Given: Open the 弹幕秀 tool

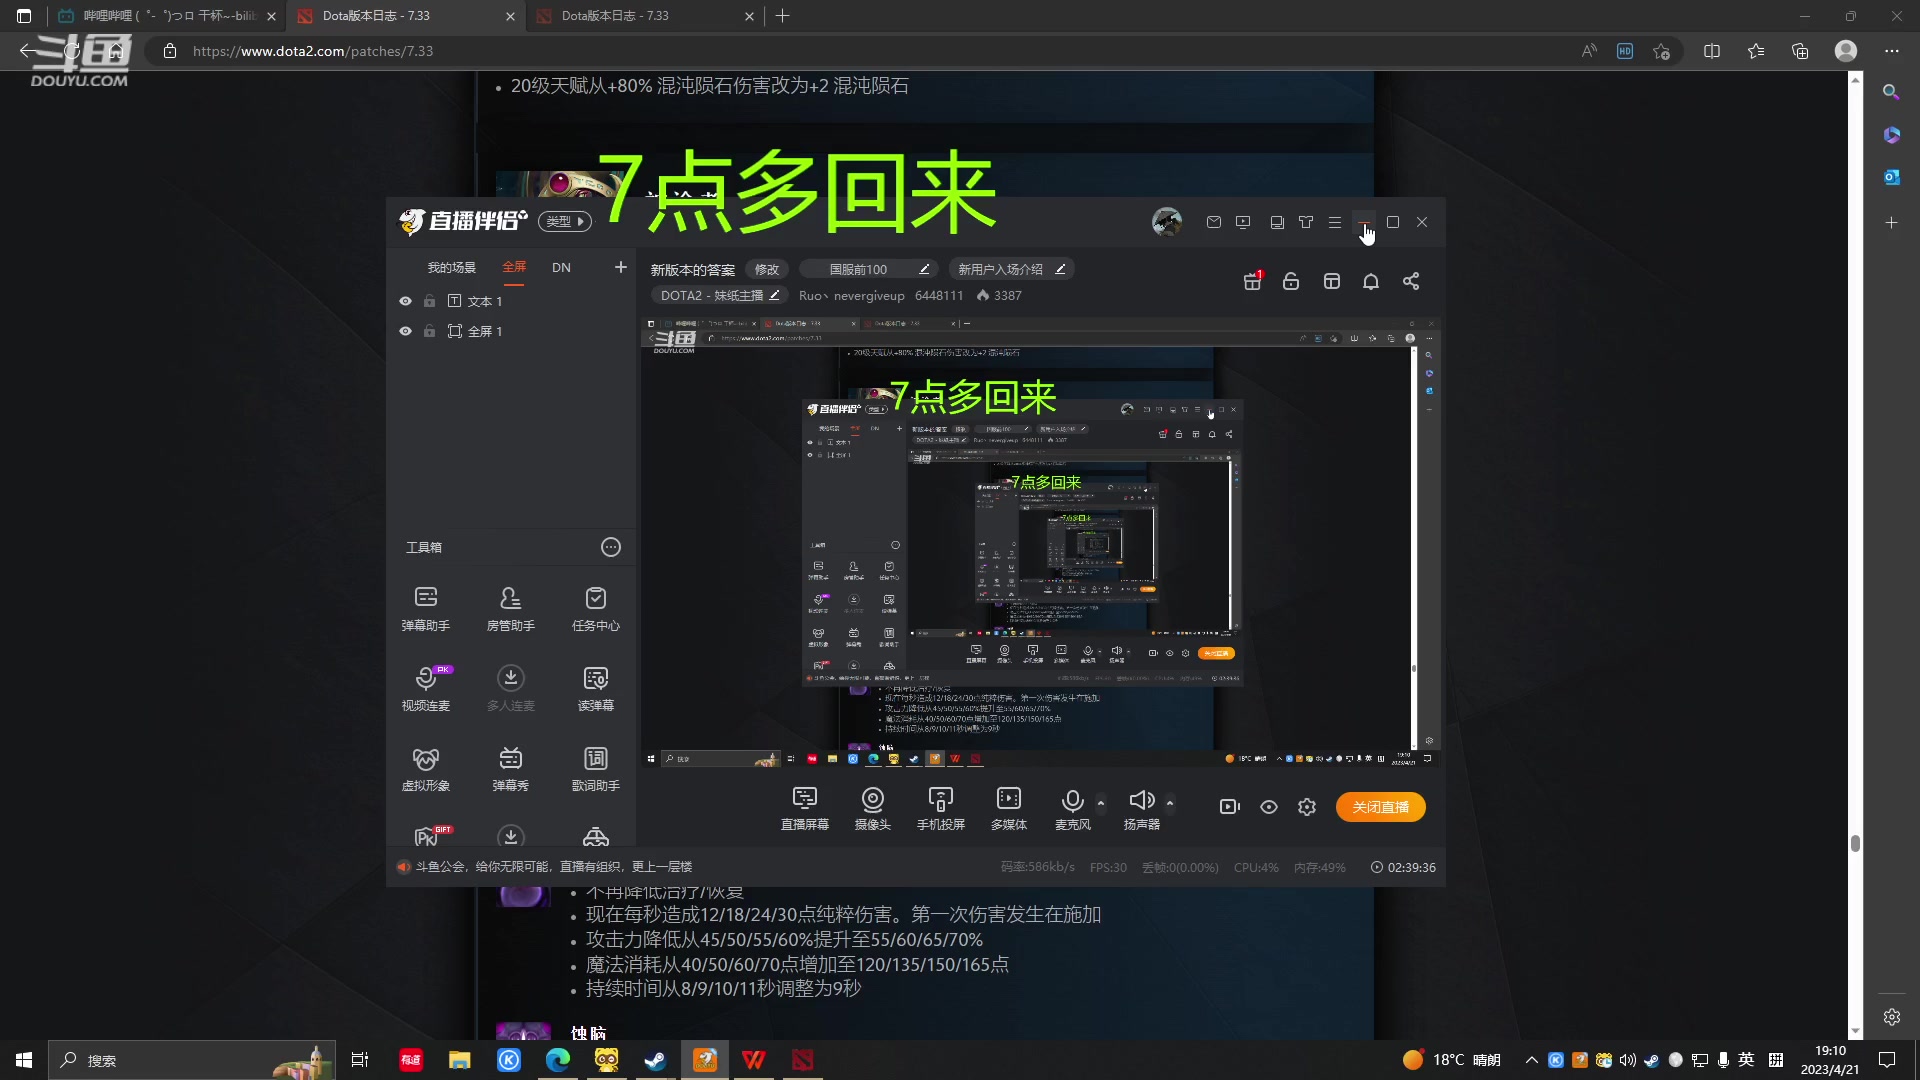Looking at the screenshot, I should 510,768.
